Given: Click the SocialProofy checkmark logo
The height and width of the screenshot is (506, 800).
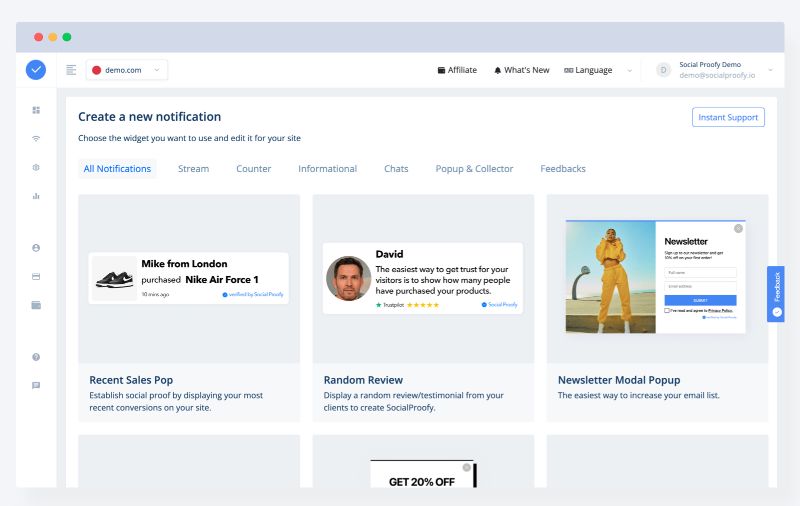Looking at the screenshot, I should click(36, 70).
